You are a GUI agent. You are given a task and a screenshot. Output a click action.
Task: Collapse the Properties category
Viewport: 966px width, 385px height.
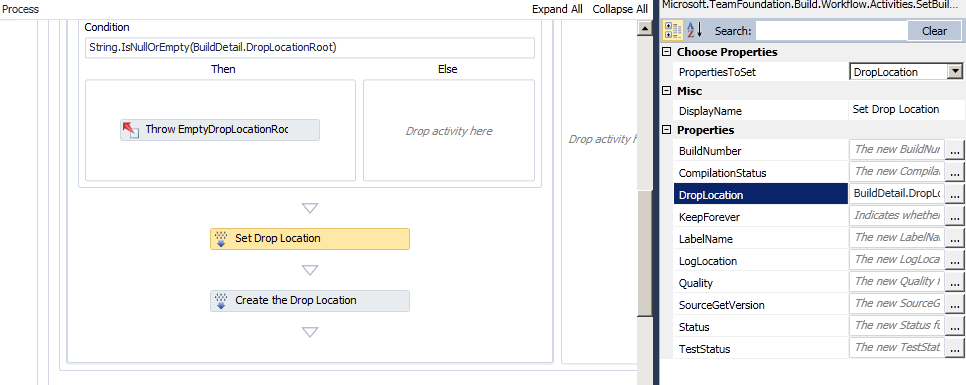tap(666, 130)
